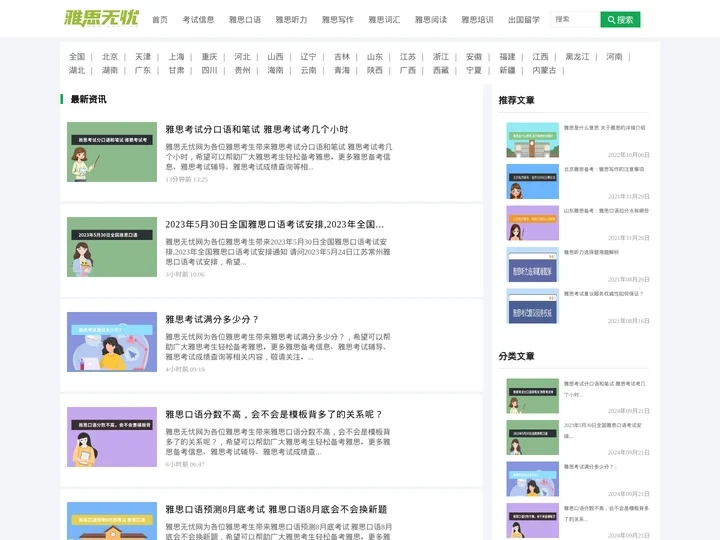Open 分类文章 link 雅思口语分数不高
720x540 pixels.
coord(606,513)
